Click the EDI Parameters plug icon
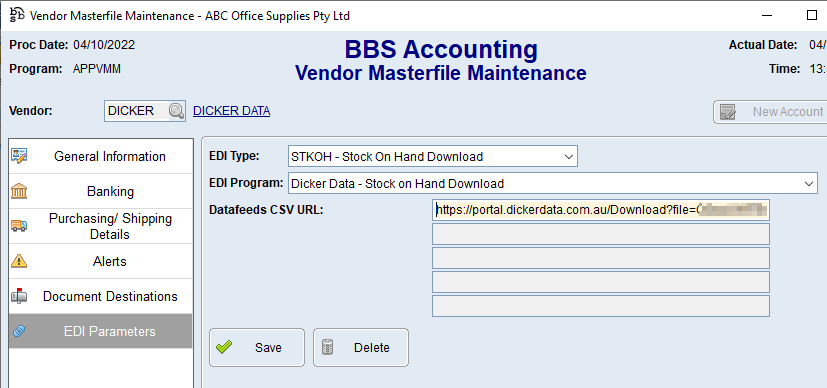 (x=19, y=331)
